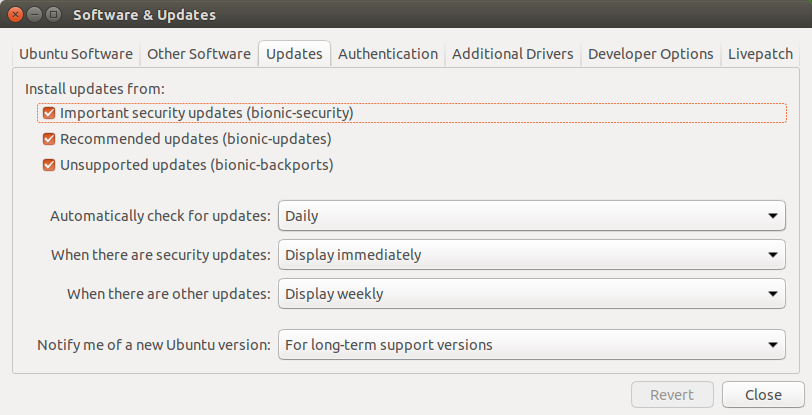Expand the Notify me of new Ubuntu version dropdown
The height and width of the screenshot is (415, 812).
[x=532, y=345]
